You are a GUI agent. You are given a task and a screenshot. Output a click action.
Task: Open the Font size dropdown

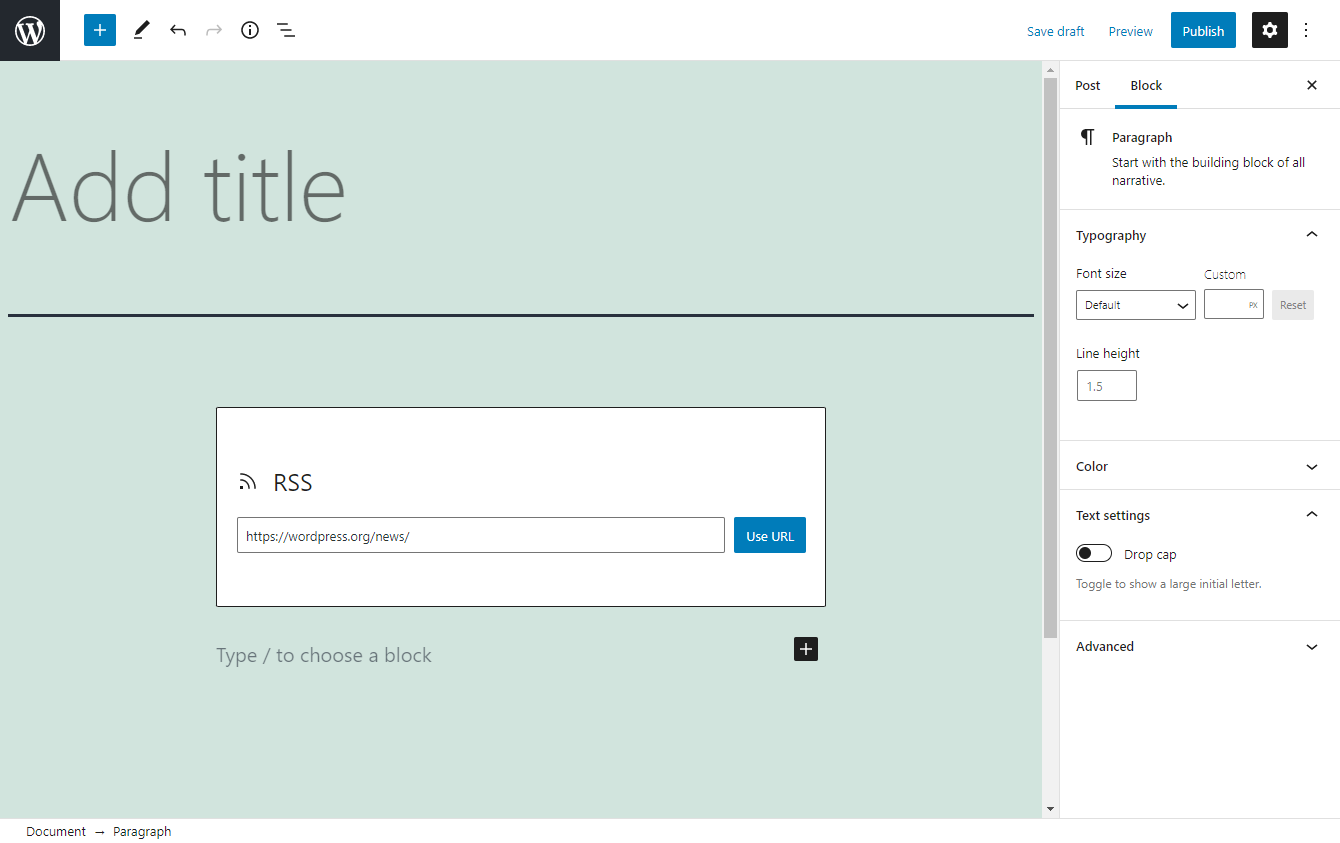1135,305
